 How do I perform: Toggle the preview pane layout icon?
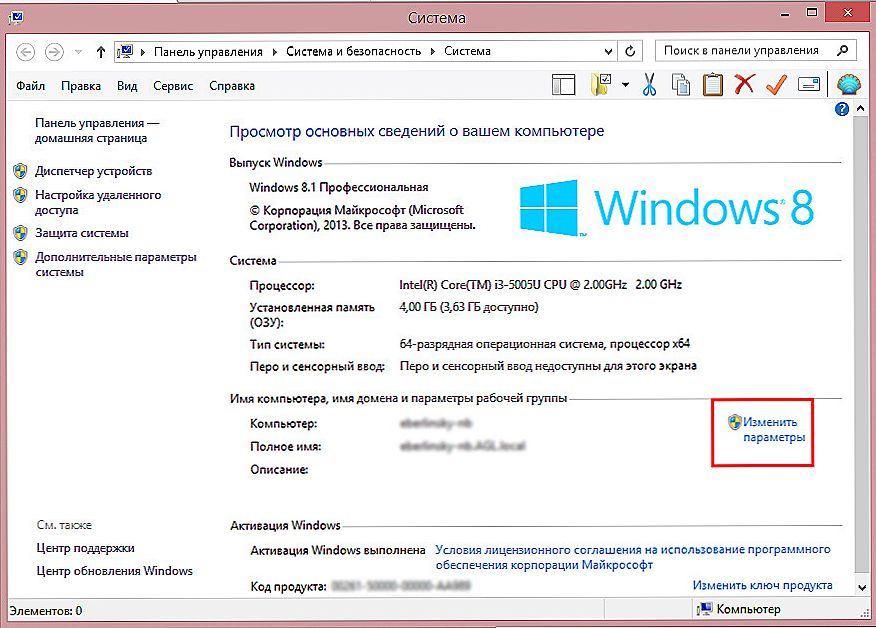(x=563, y=85)
